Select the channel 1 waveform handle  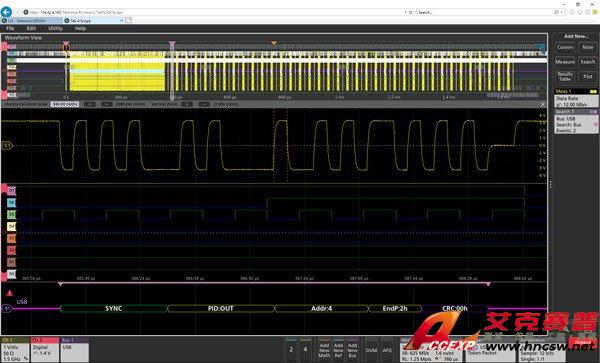pos(7,145)
